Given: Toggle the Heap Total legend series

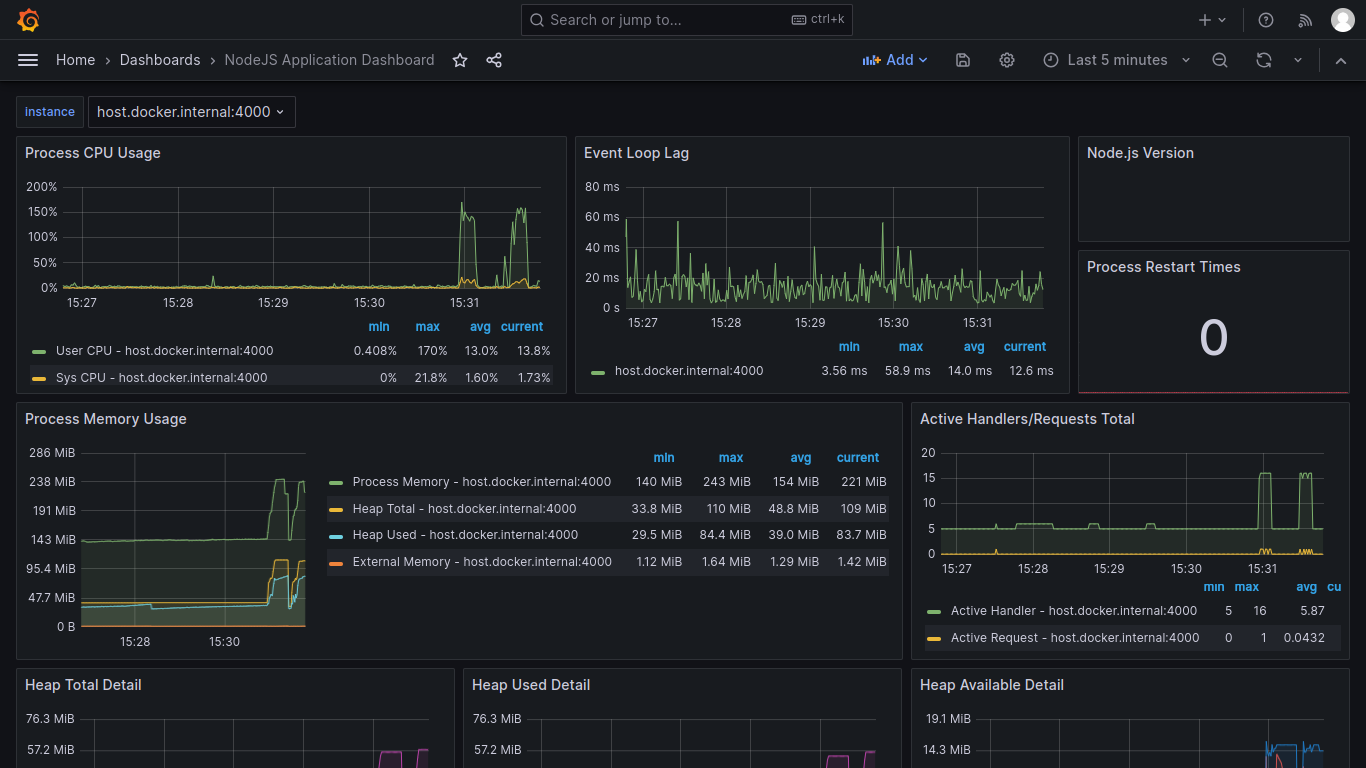Looking at the screenshot, I should [465, 509].
